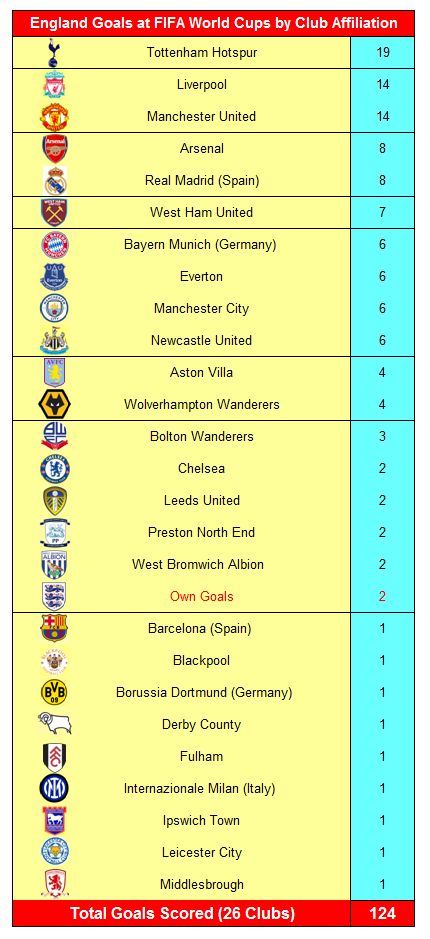Select the Liverpool club badge
The image size is (430, 939).
point(54,84)
